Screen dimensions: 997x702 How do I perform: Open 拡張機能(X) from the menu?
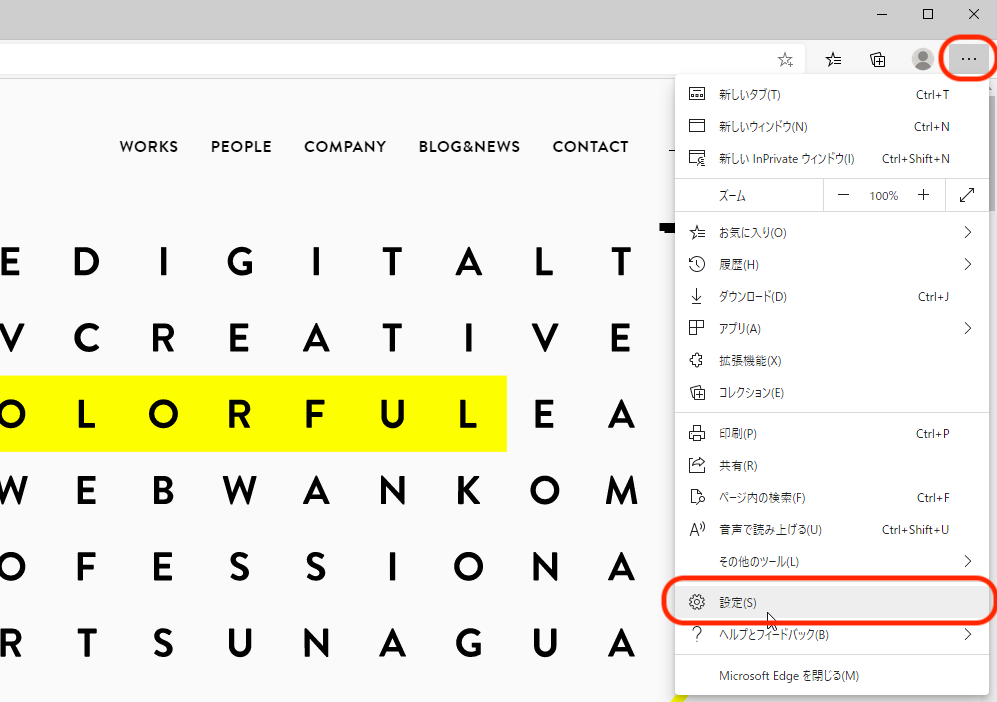pyautogui.click(x=750, y=361)
